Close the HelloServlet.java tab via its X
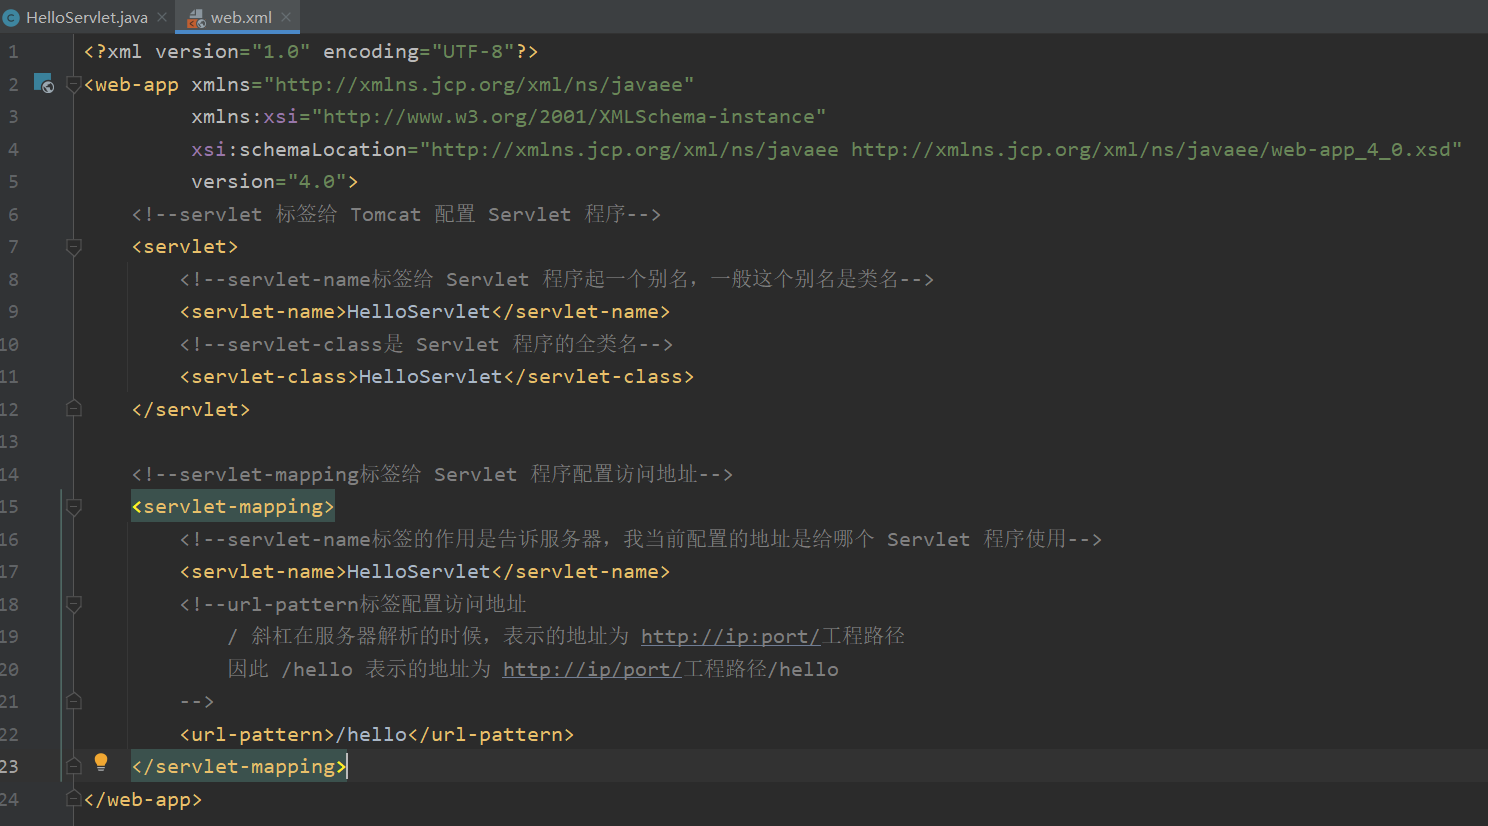1488x826 pixels. pos(162,16)
